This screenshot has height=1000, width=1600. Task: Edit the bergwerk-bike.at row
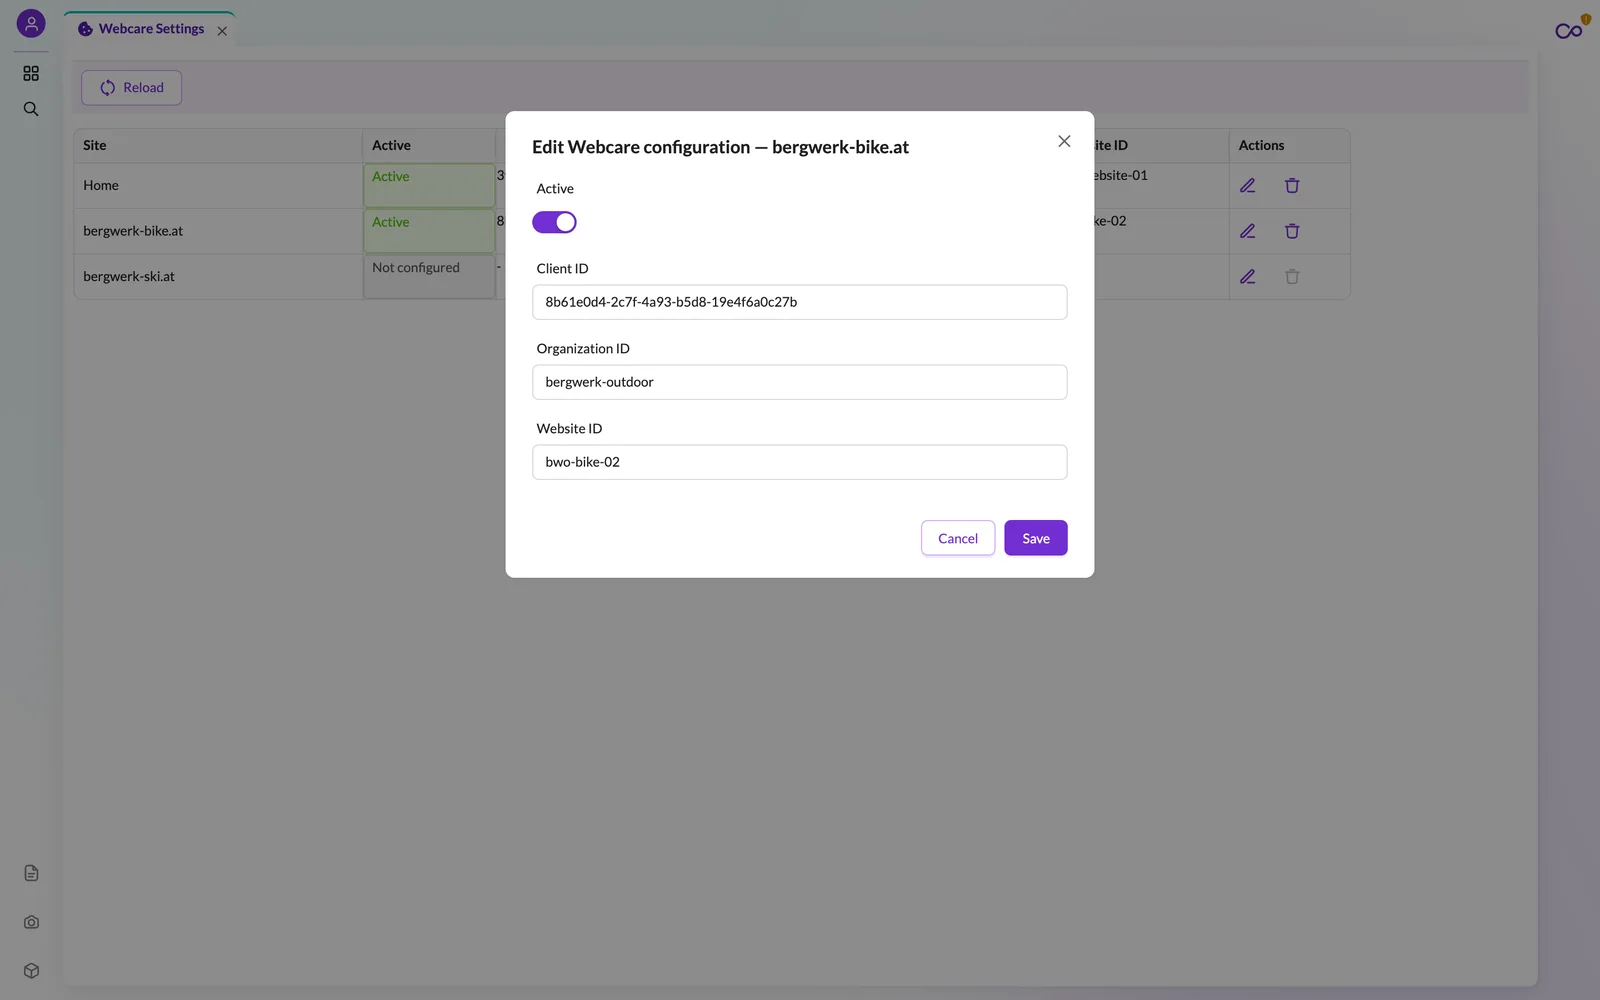(1247, 231)
